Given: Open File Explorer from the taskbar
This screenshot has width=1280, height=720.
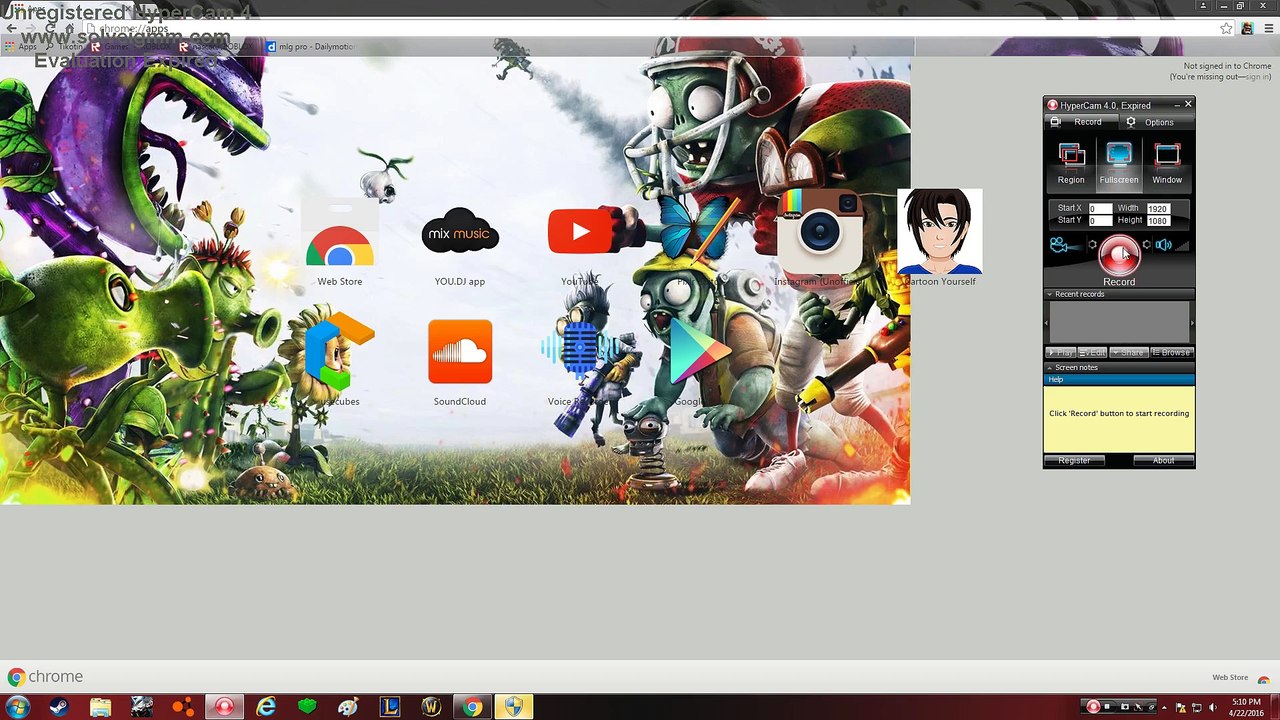Looking at the screenshot, I should coord(100,707).
